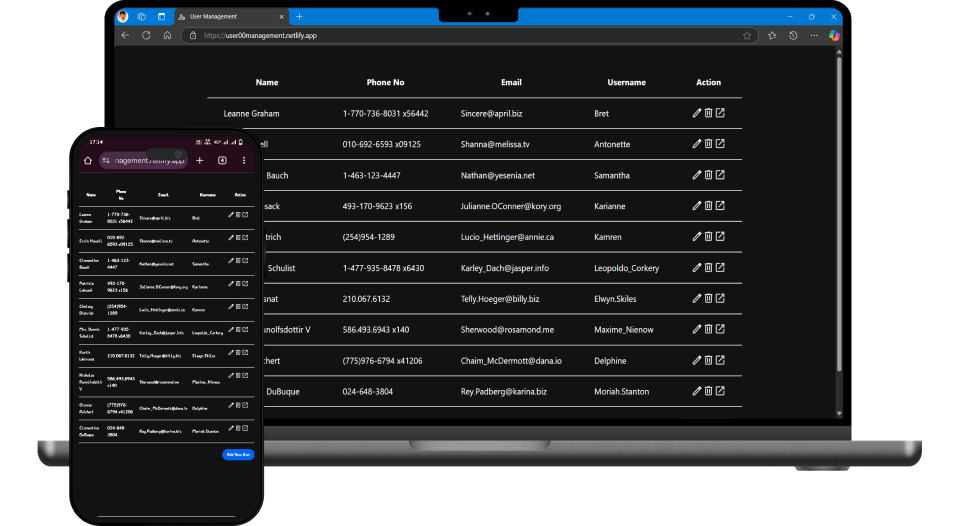960x526 pixels.
Task: Delete the Maxime_Nienow row
Action: point(708,329)
